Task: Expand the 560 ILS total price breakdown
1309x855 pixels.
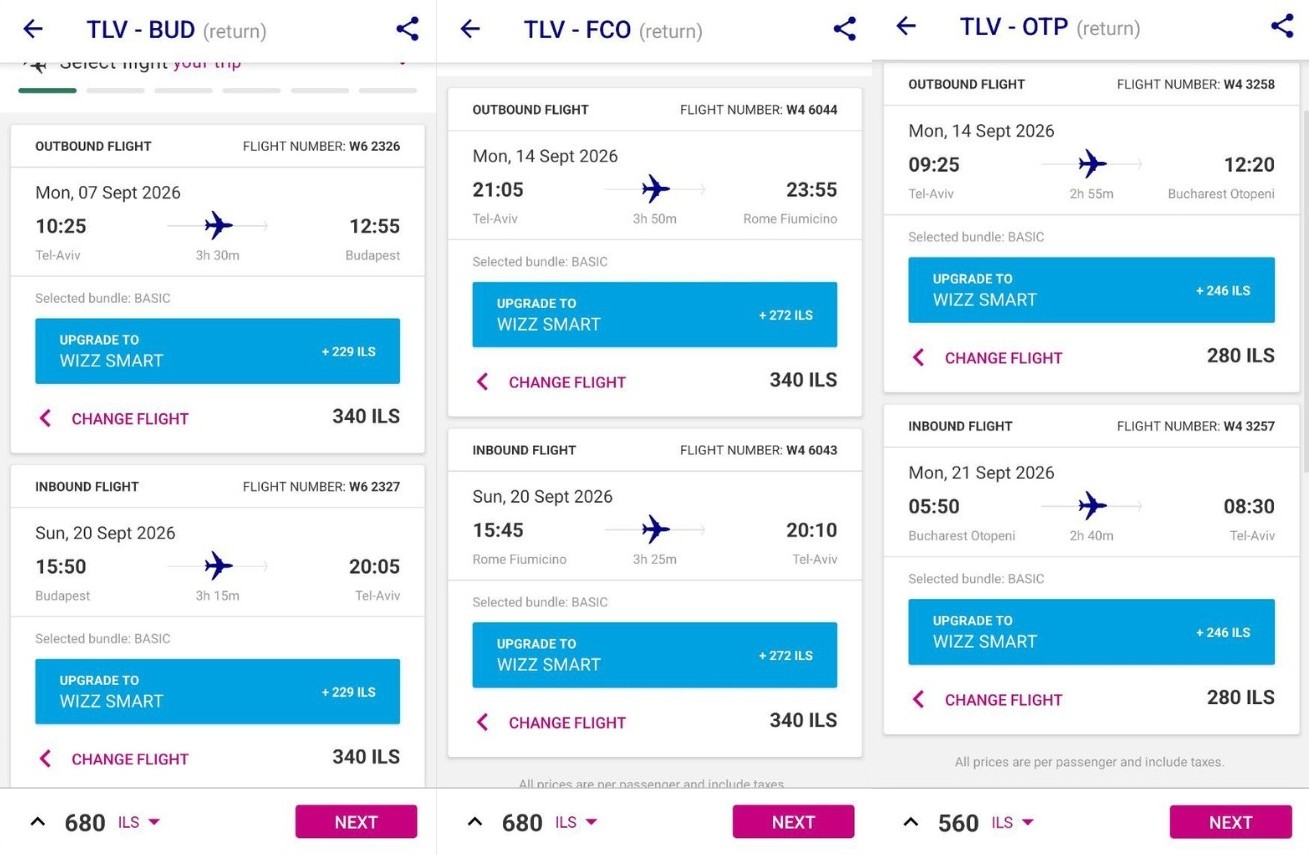Action: point(910,822)
